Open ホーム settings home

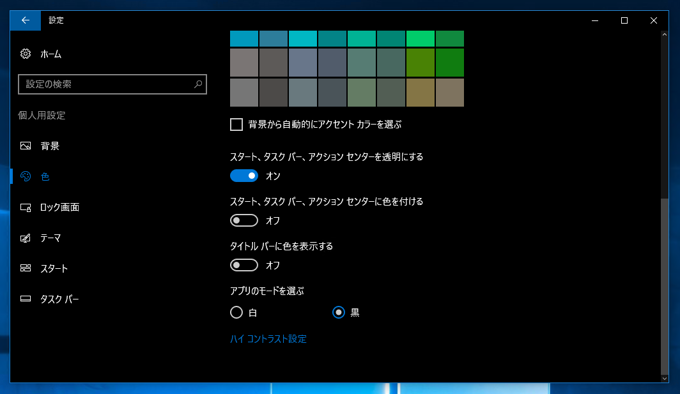click(41, 54)
